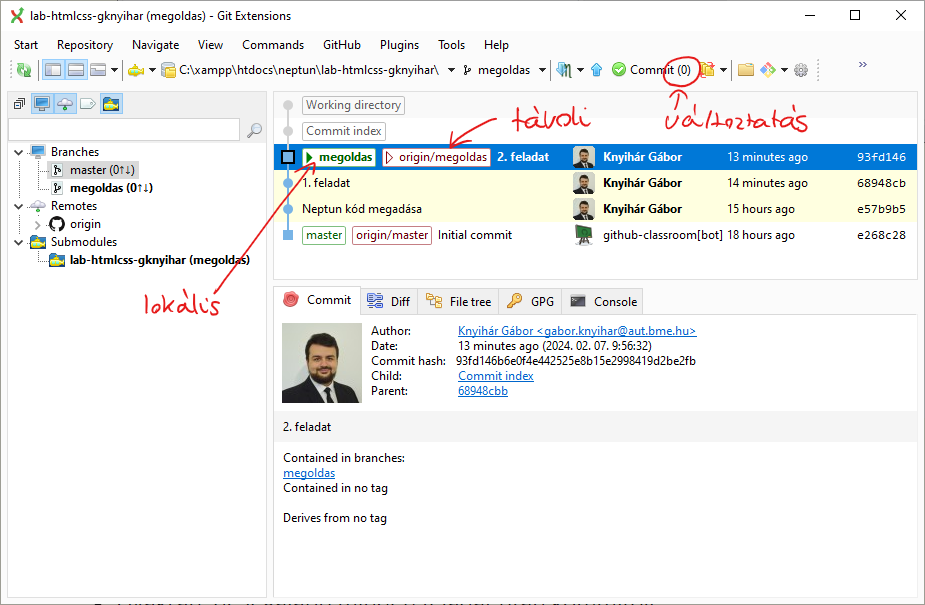Open parent commit link 68948cbb

pyautogui.click(x=483, y=391)
